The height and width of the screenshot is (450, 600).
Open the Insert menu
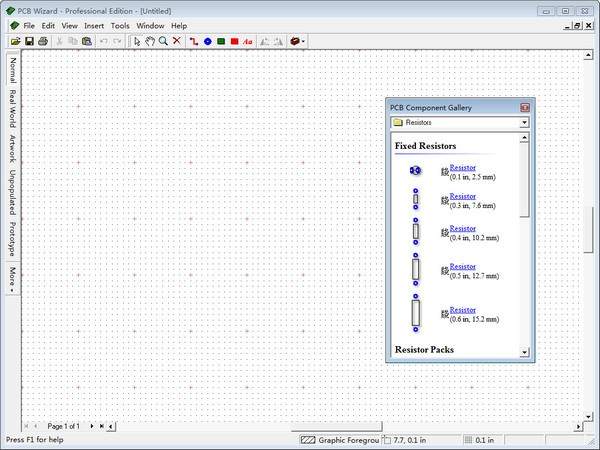(94, 25)
